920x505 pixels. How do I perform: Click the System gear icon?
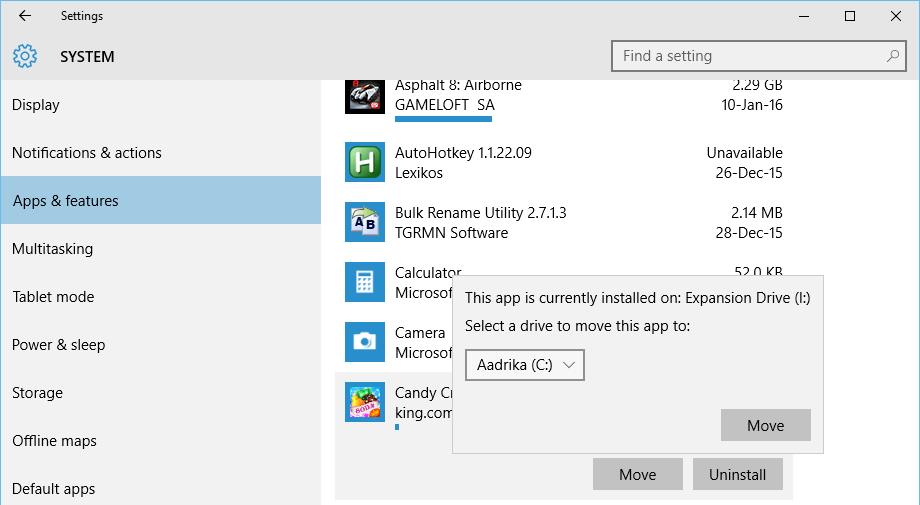coord(25,56)
